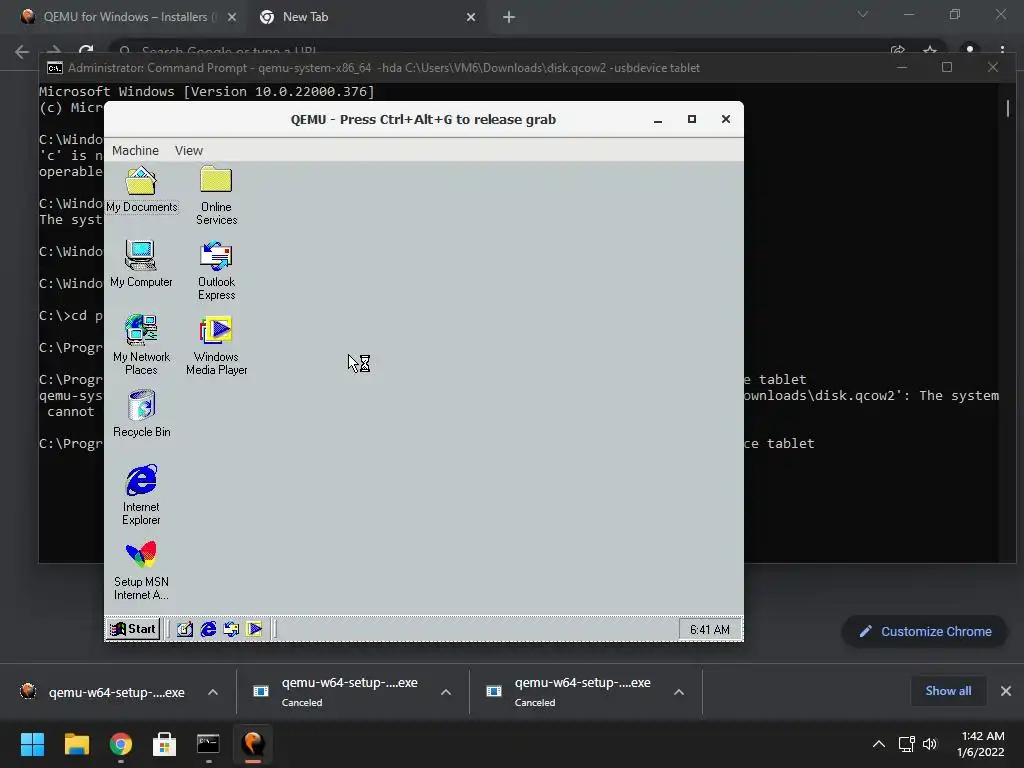Click Chrome's back arrow
This screenshot has width=1024, height=768.
[22, 52]
